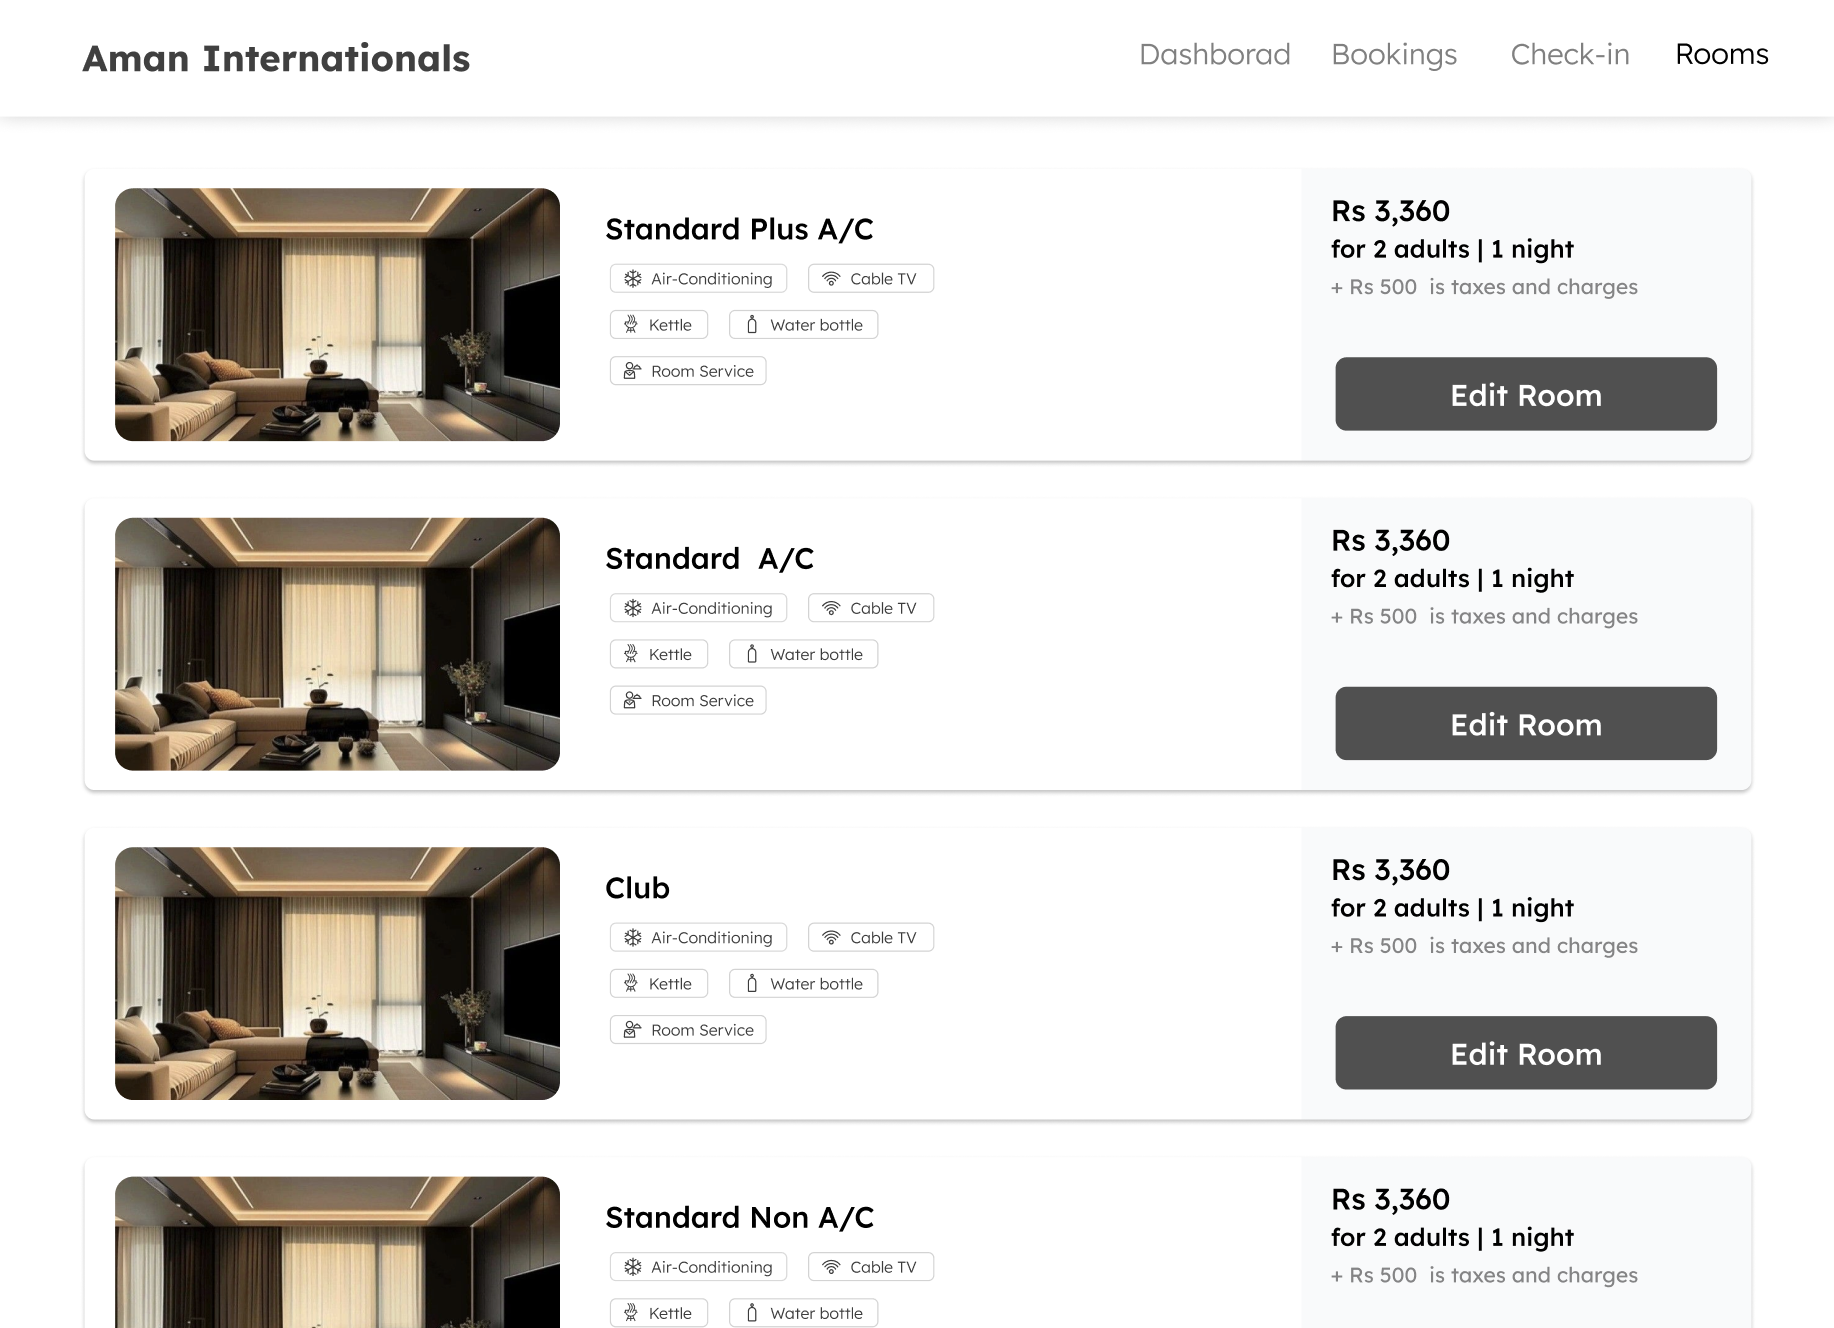1834x1328 pixels.
Task: Click the Kettle icon on the Club room
Action: [631, 984]
